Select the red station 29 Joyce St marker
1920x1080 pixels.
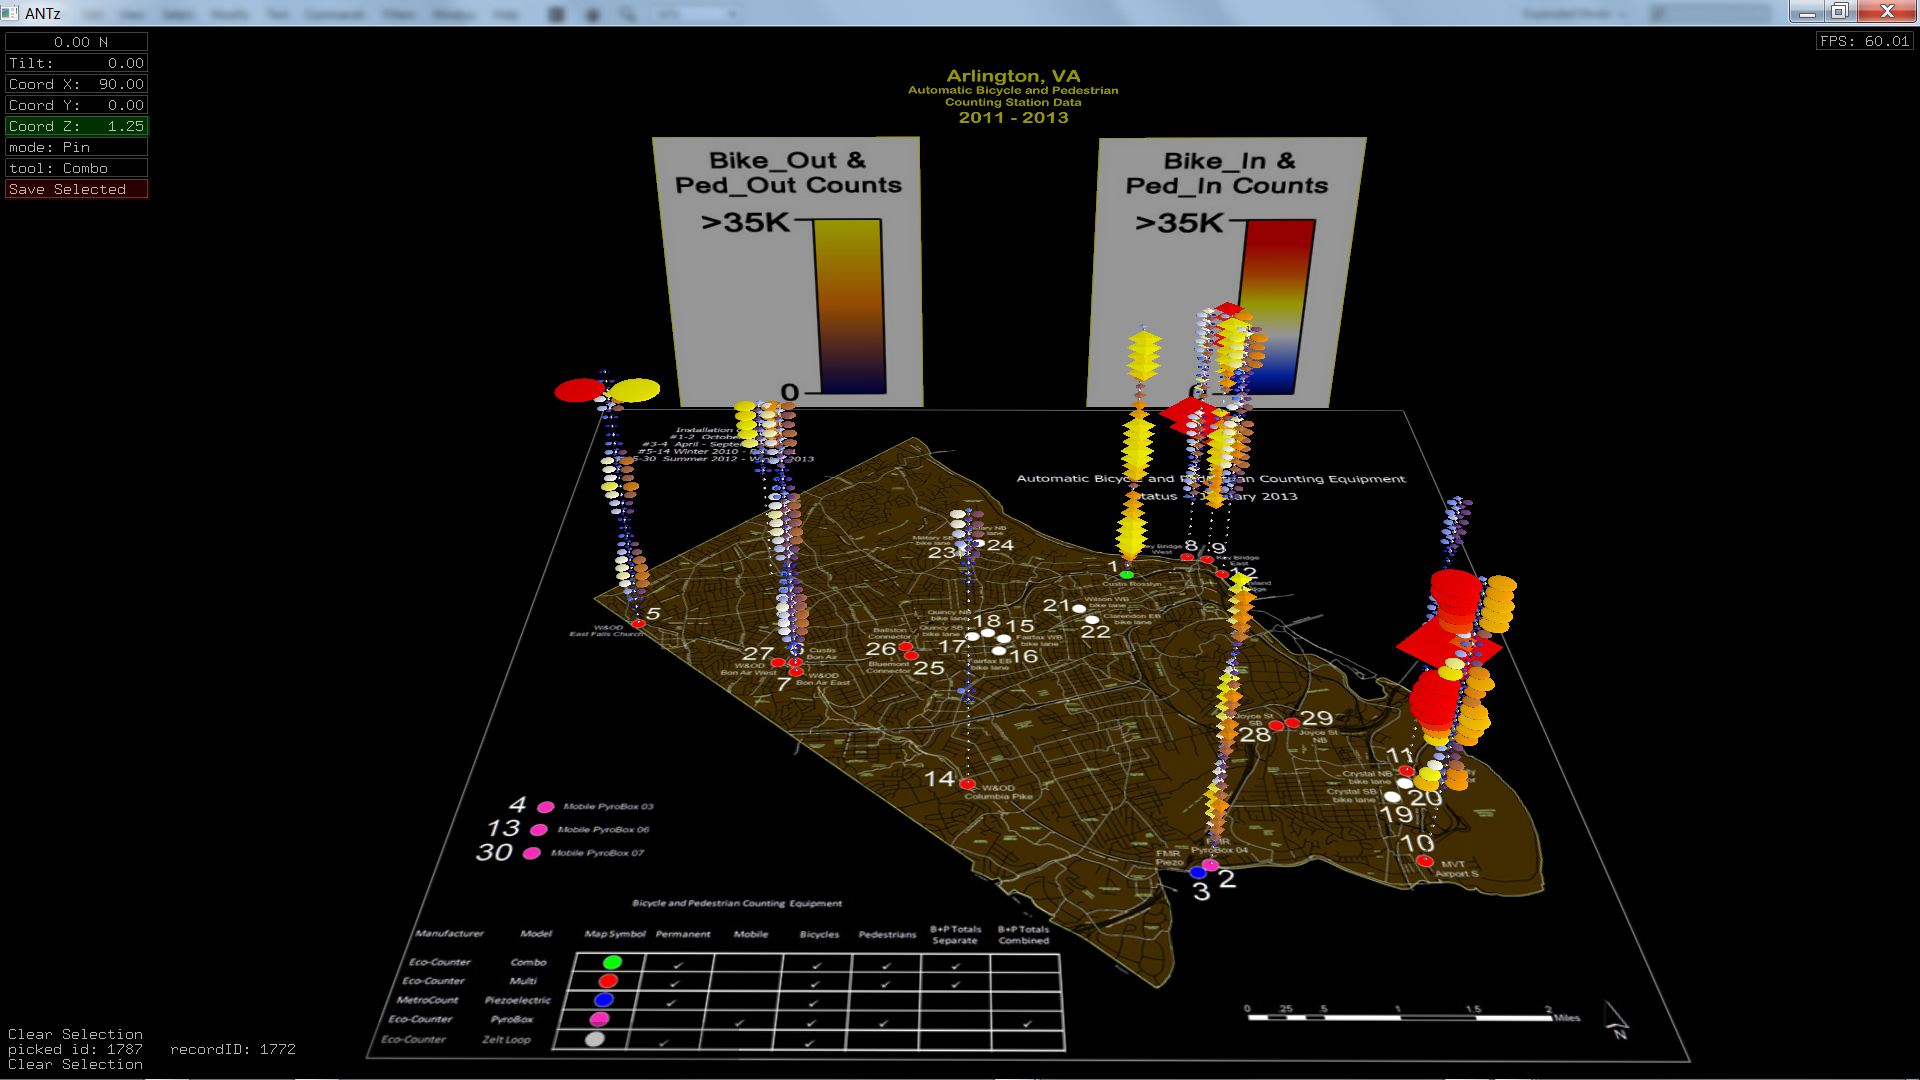[x=1292, y=722]
